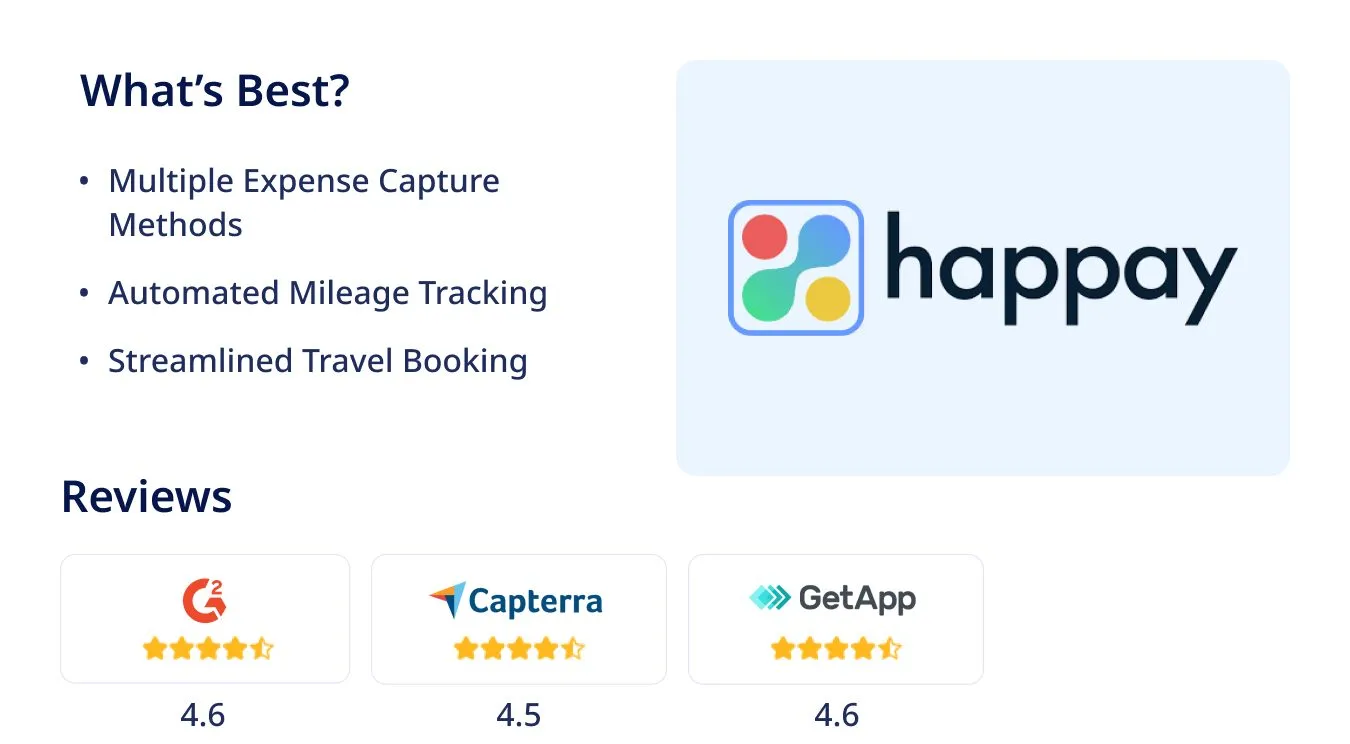
Task: Click the half-filled last star under G2
Action: pyautogui.click(x=261, y=649)
